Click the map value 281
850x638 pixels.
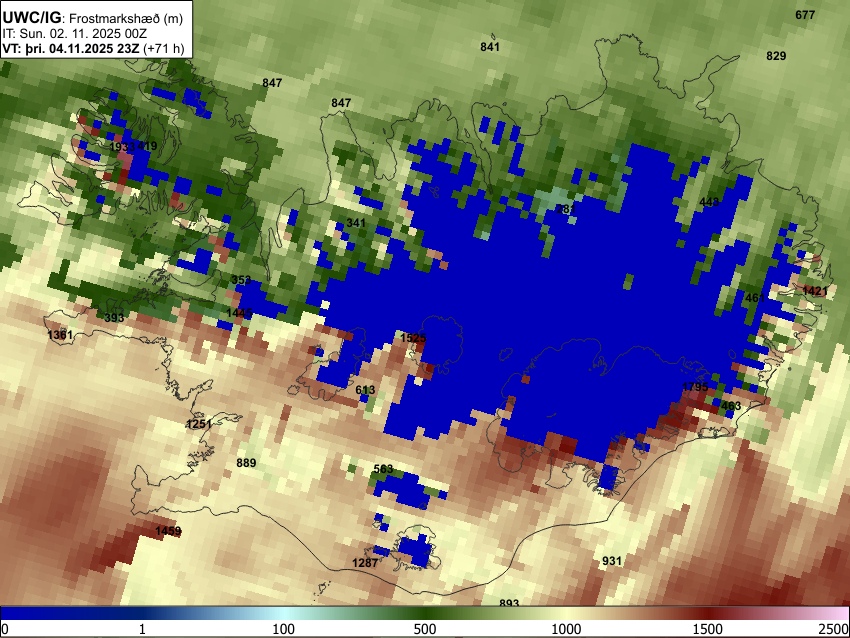point(565,209)
